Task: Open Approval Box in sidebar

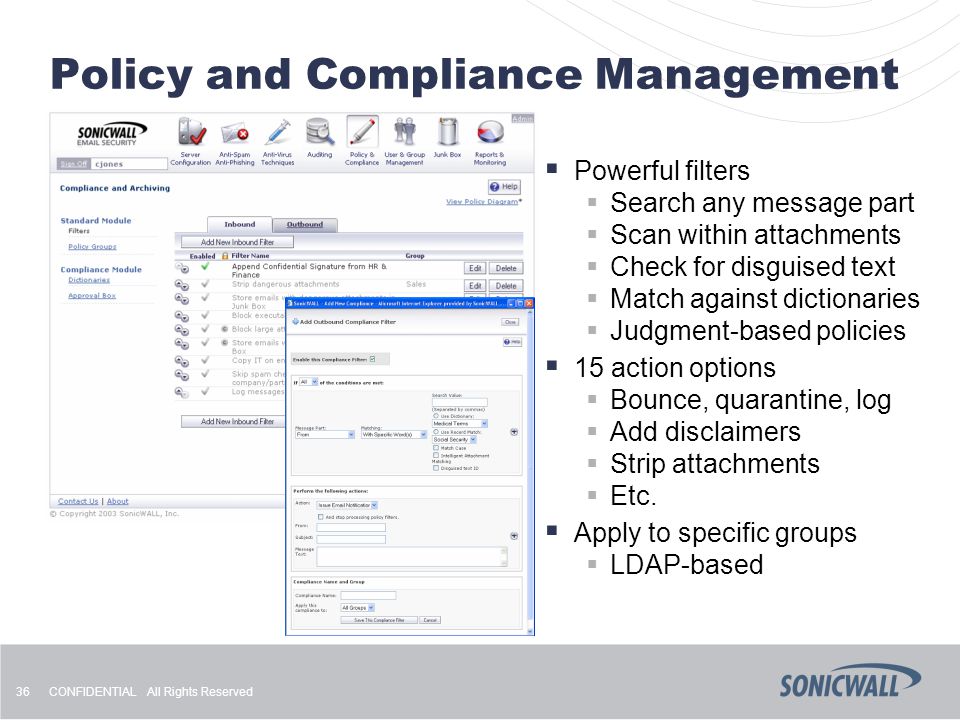Action: (92, 295)
